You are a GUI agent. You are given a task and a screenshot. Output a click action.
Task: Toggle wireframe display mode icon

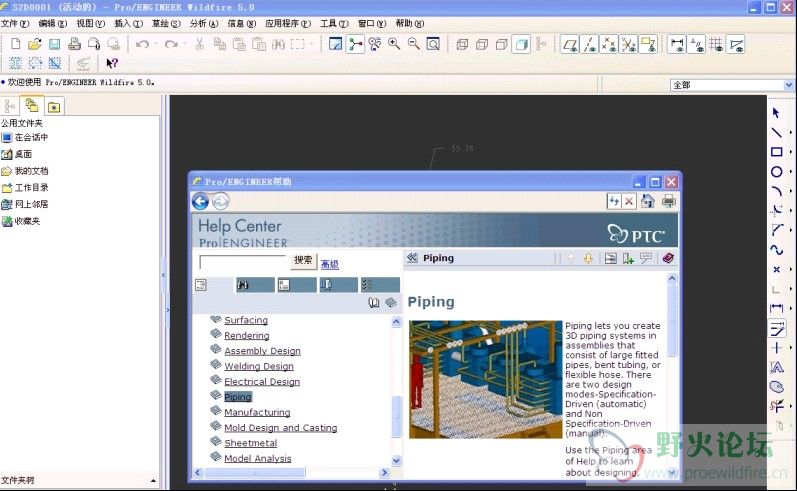click(462, 45)
